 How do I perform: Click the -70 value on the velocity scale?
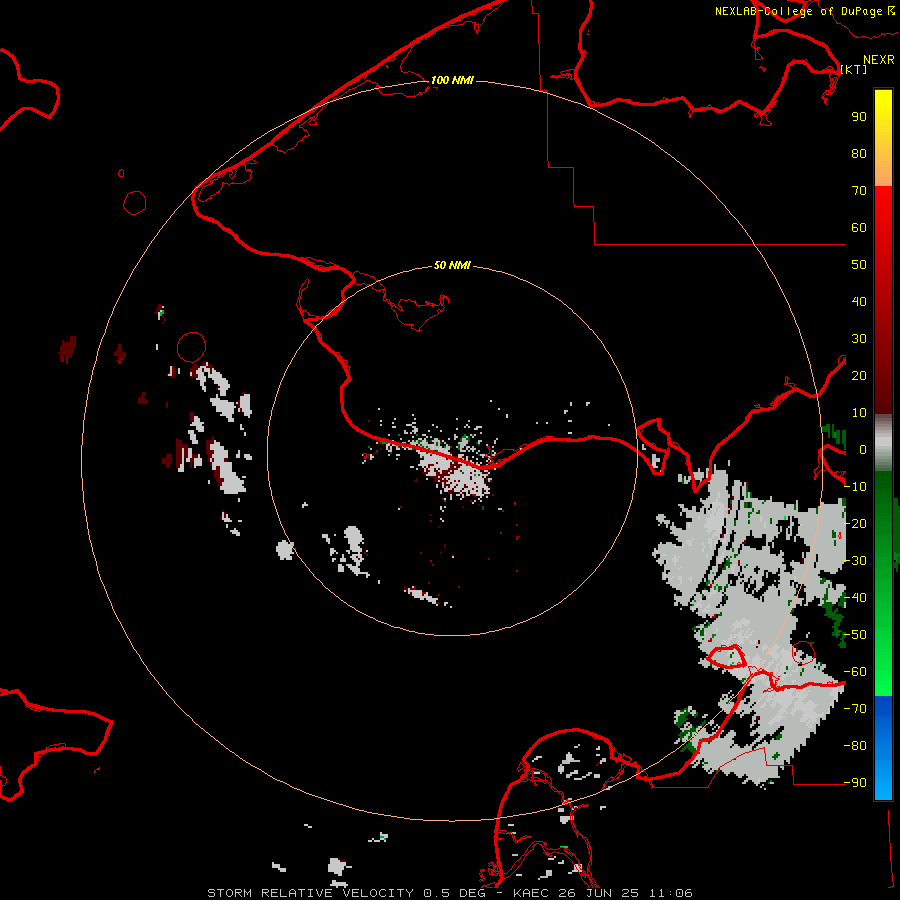tap(855, 709)
